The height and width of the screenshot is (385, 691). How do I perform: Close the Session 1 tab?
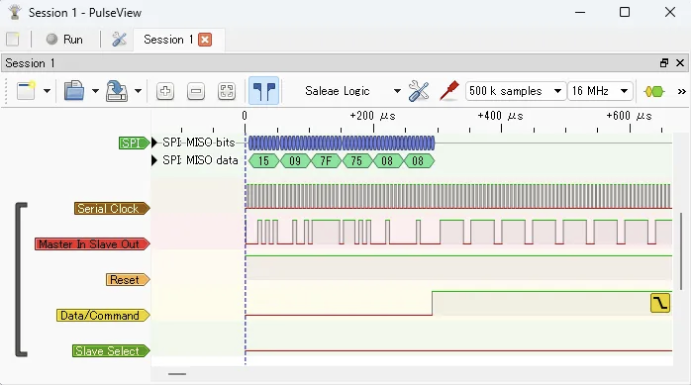(x=205, y=40)
